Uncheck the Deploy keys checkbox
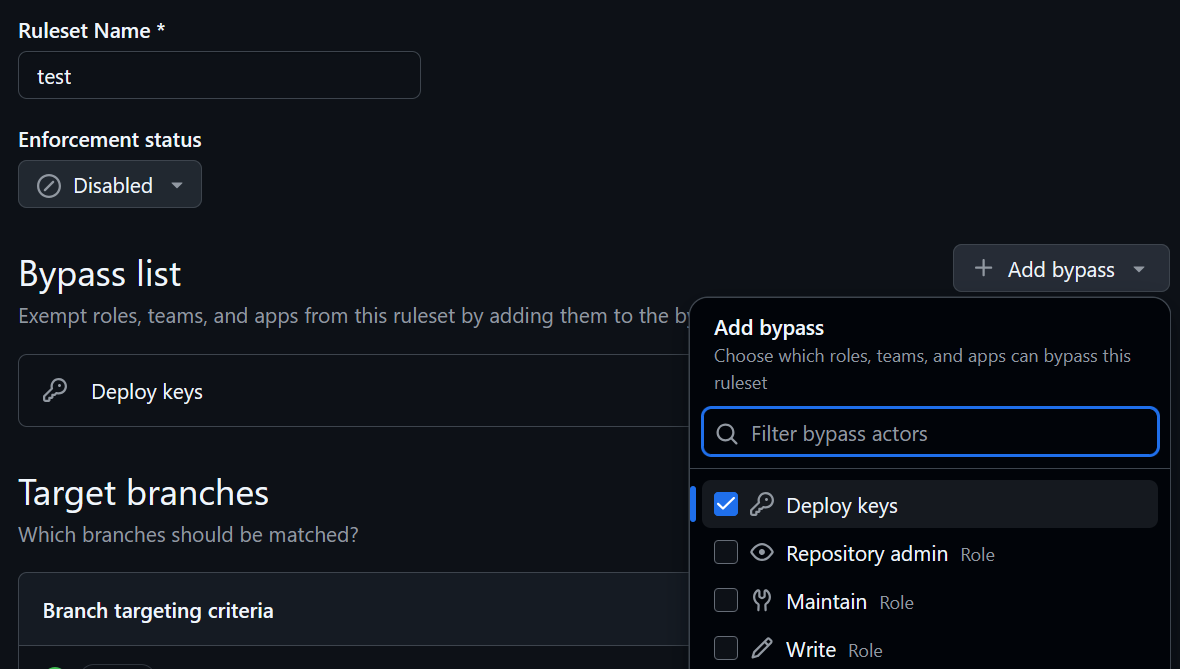This screenshot has width=1180, height=669. pos(726,505)
